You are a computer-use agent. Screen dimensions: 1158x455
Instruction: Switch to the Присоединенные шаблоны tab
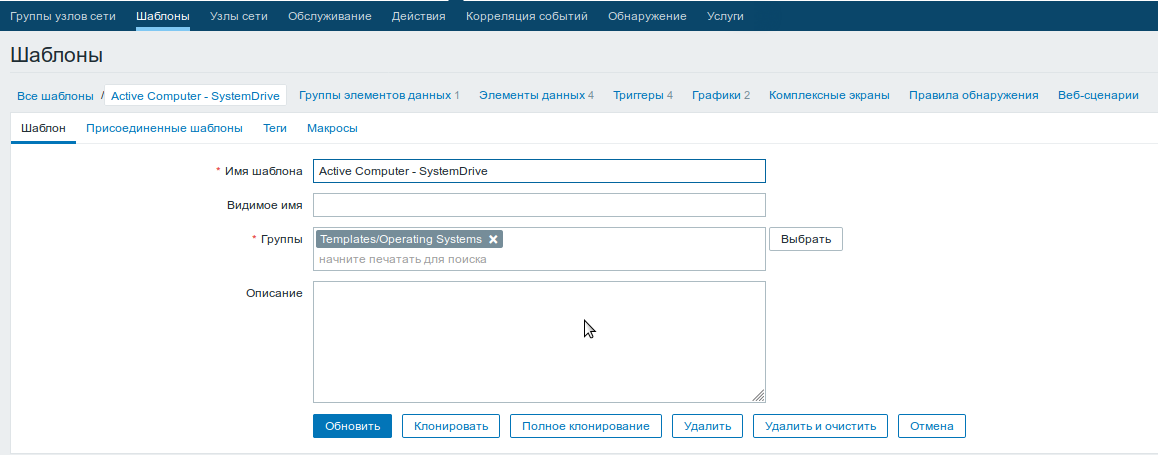[x=164, y=128]
